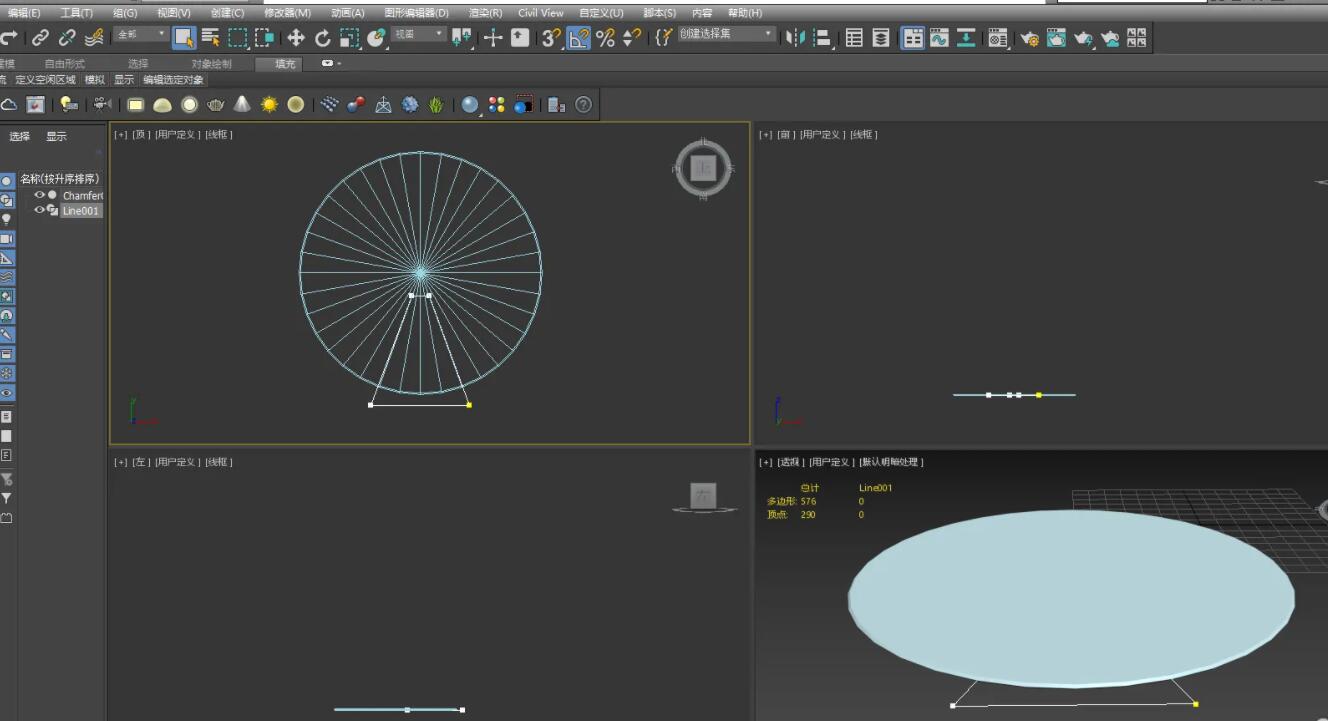The width and height of the screenshot is (1328, 721).
Task: Open the scene explorer 显示 menu
Action: [x=56, y=137]
